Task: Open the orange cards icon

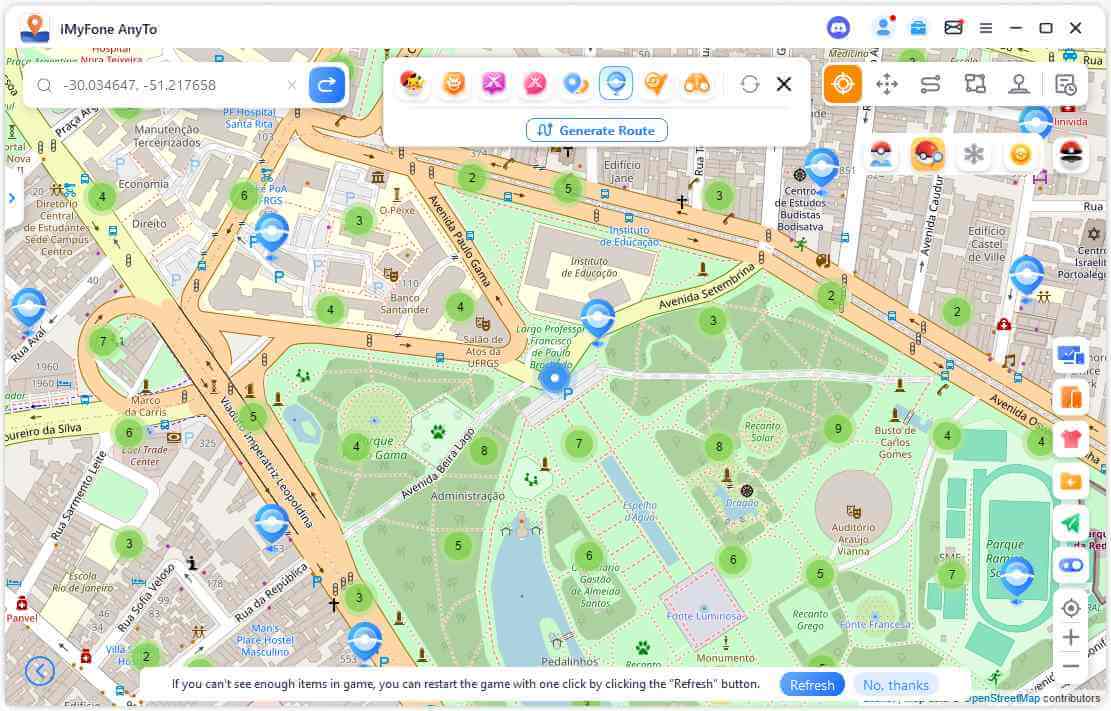Action: click(x=1071, y=398)
